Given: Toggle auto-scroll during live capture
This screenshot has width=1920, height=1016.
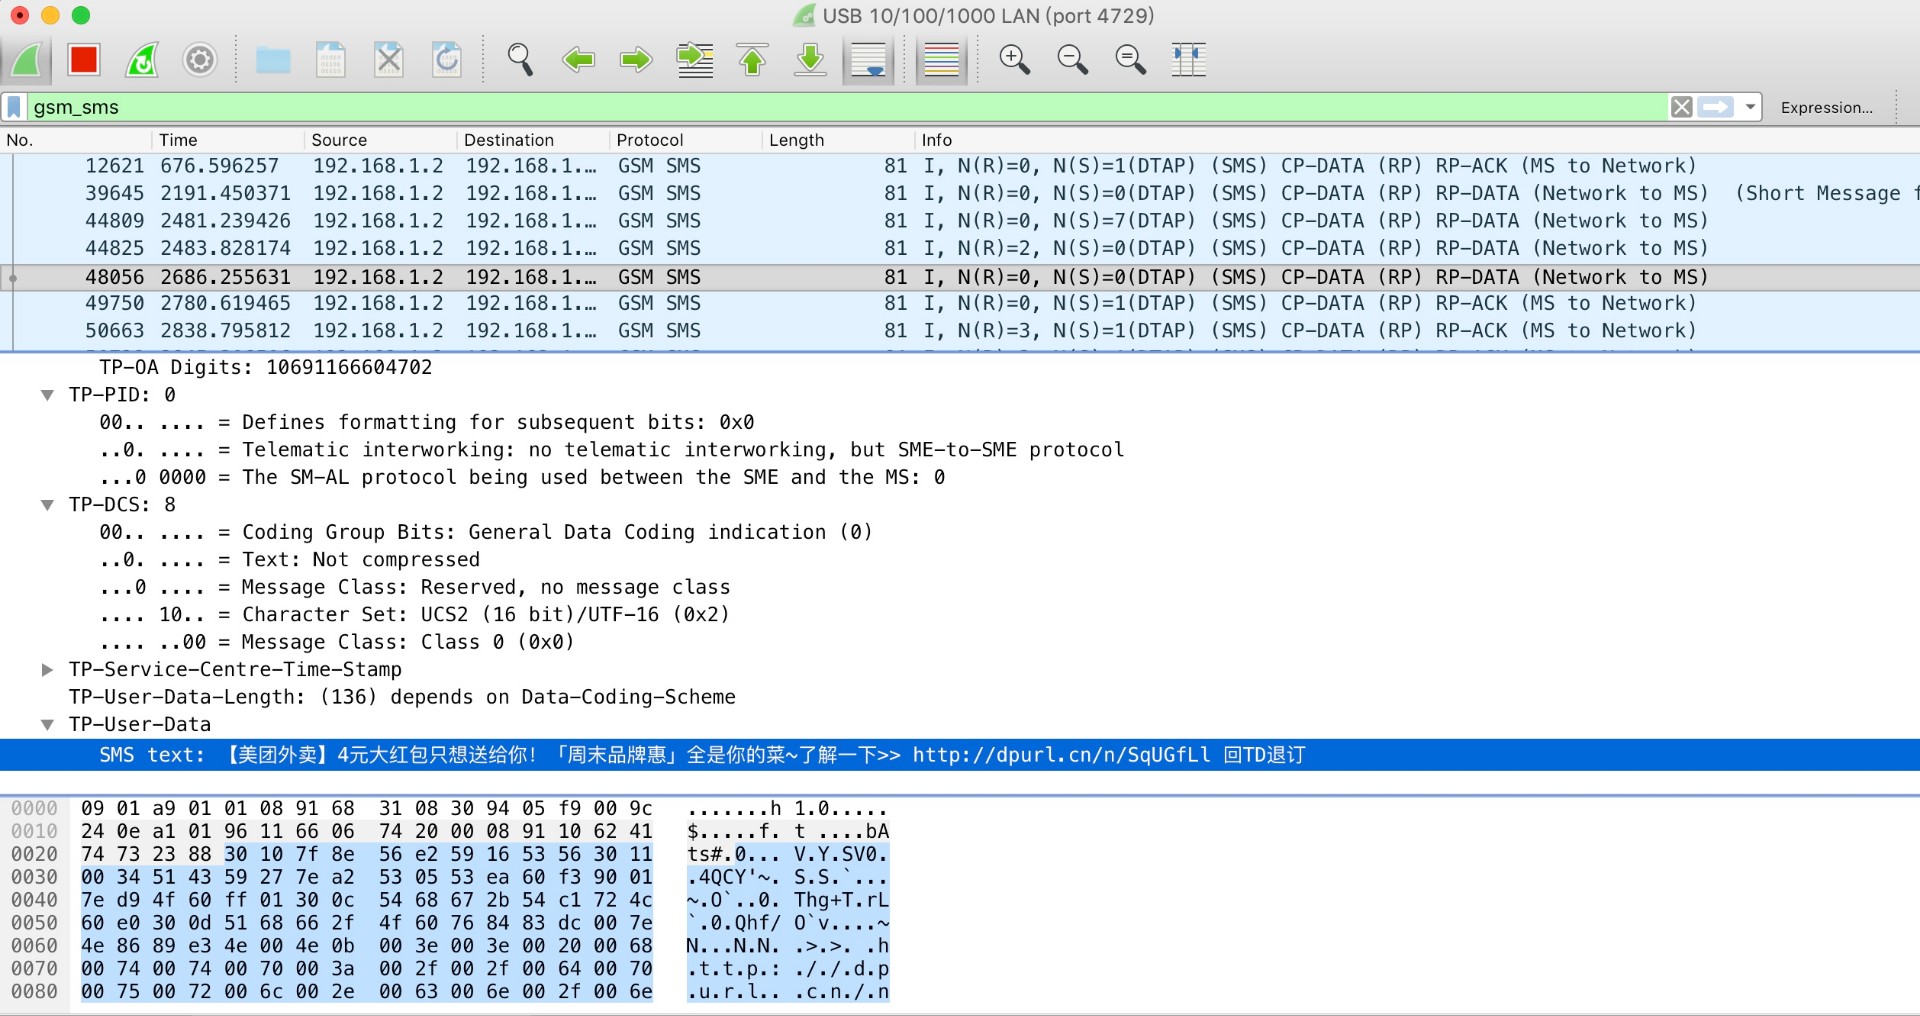Looking at the screenshot, I should coord(867,60).
